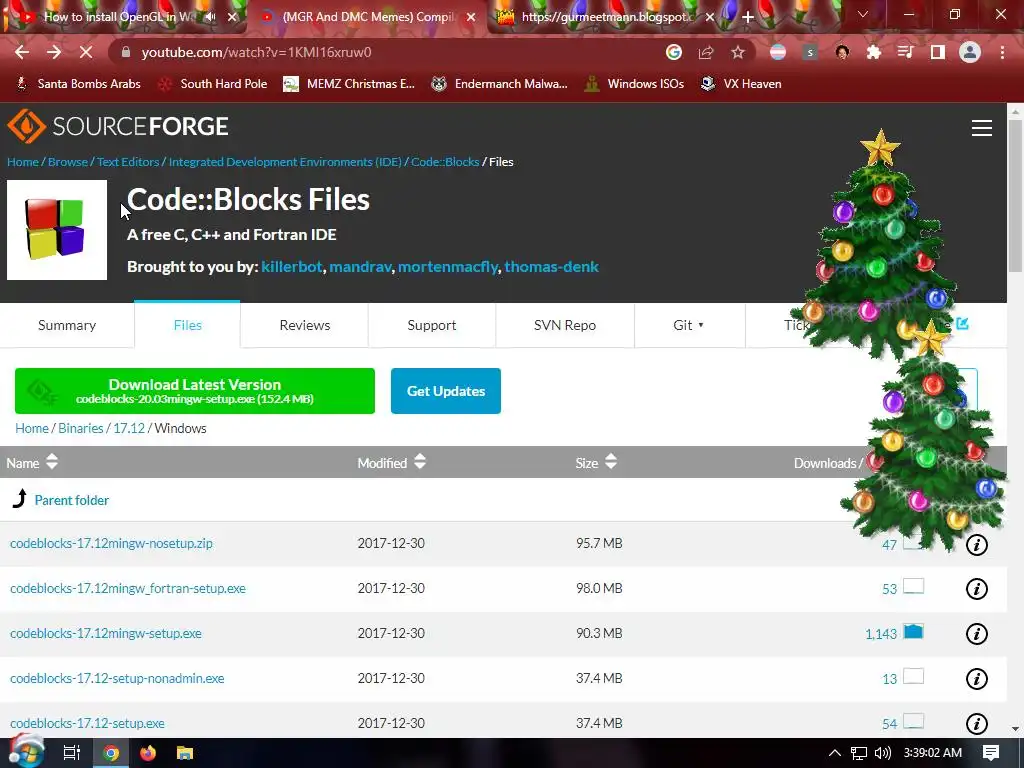
Task: Open the notifications action center
Action: [991, 753]
